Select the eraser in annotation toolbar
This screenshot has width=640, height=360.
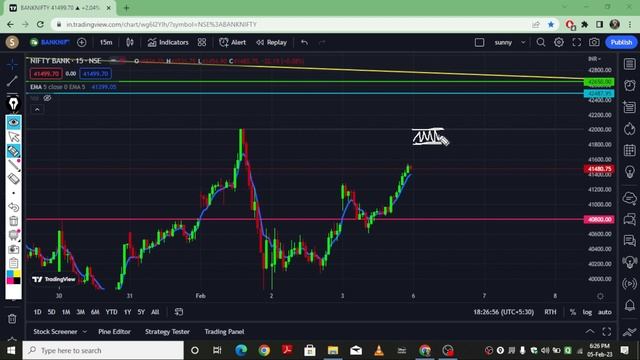click(x=13, y=179)
